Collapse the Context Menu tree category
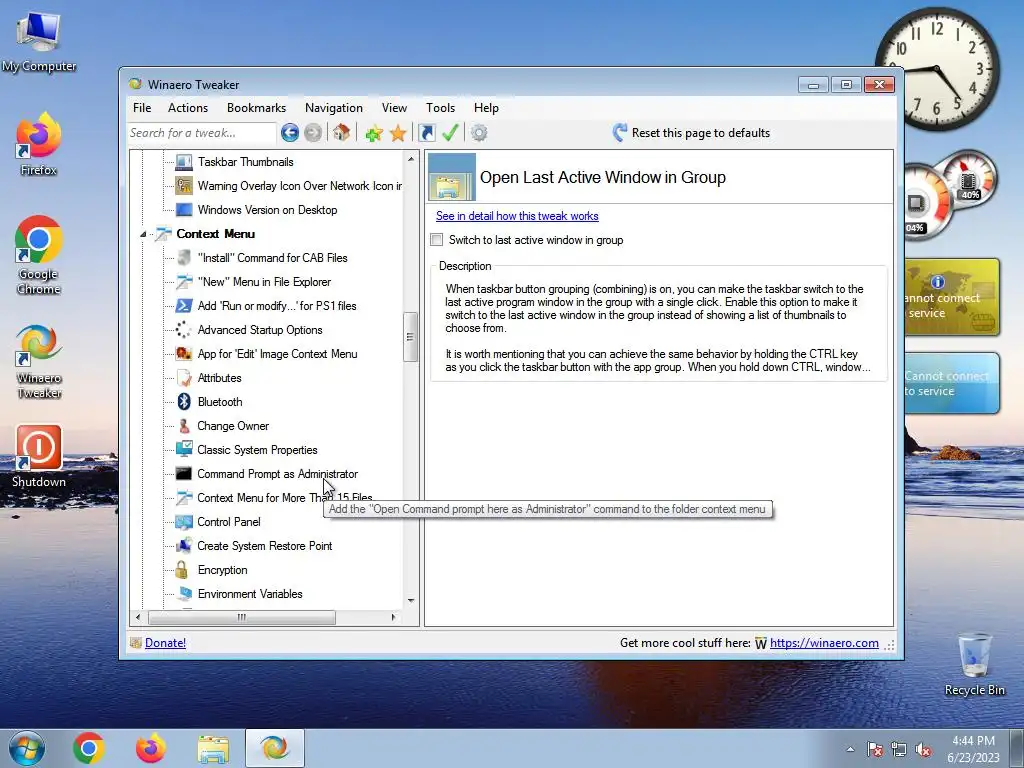Image resolution: width=1024 pixels, height=768 pixels. pyautogui.click(x=143, y=234)
